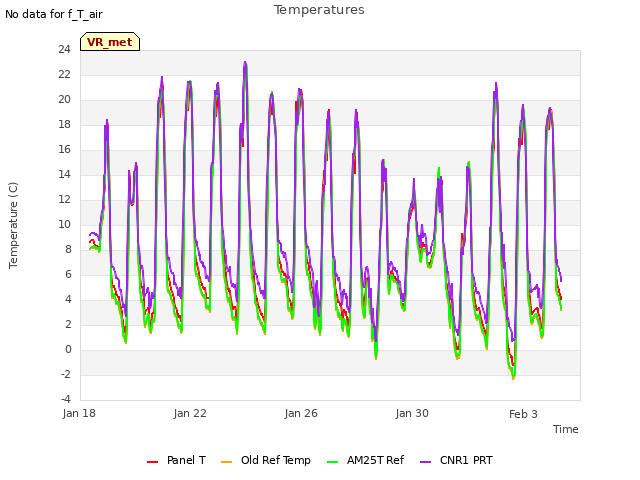Click the red Panel T legend swatch
The width and height of the screenshot is (640, 480).
tap(152, 462)
